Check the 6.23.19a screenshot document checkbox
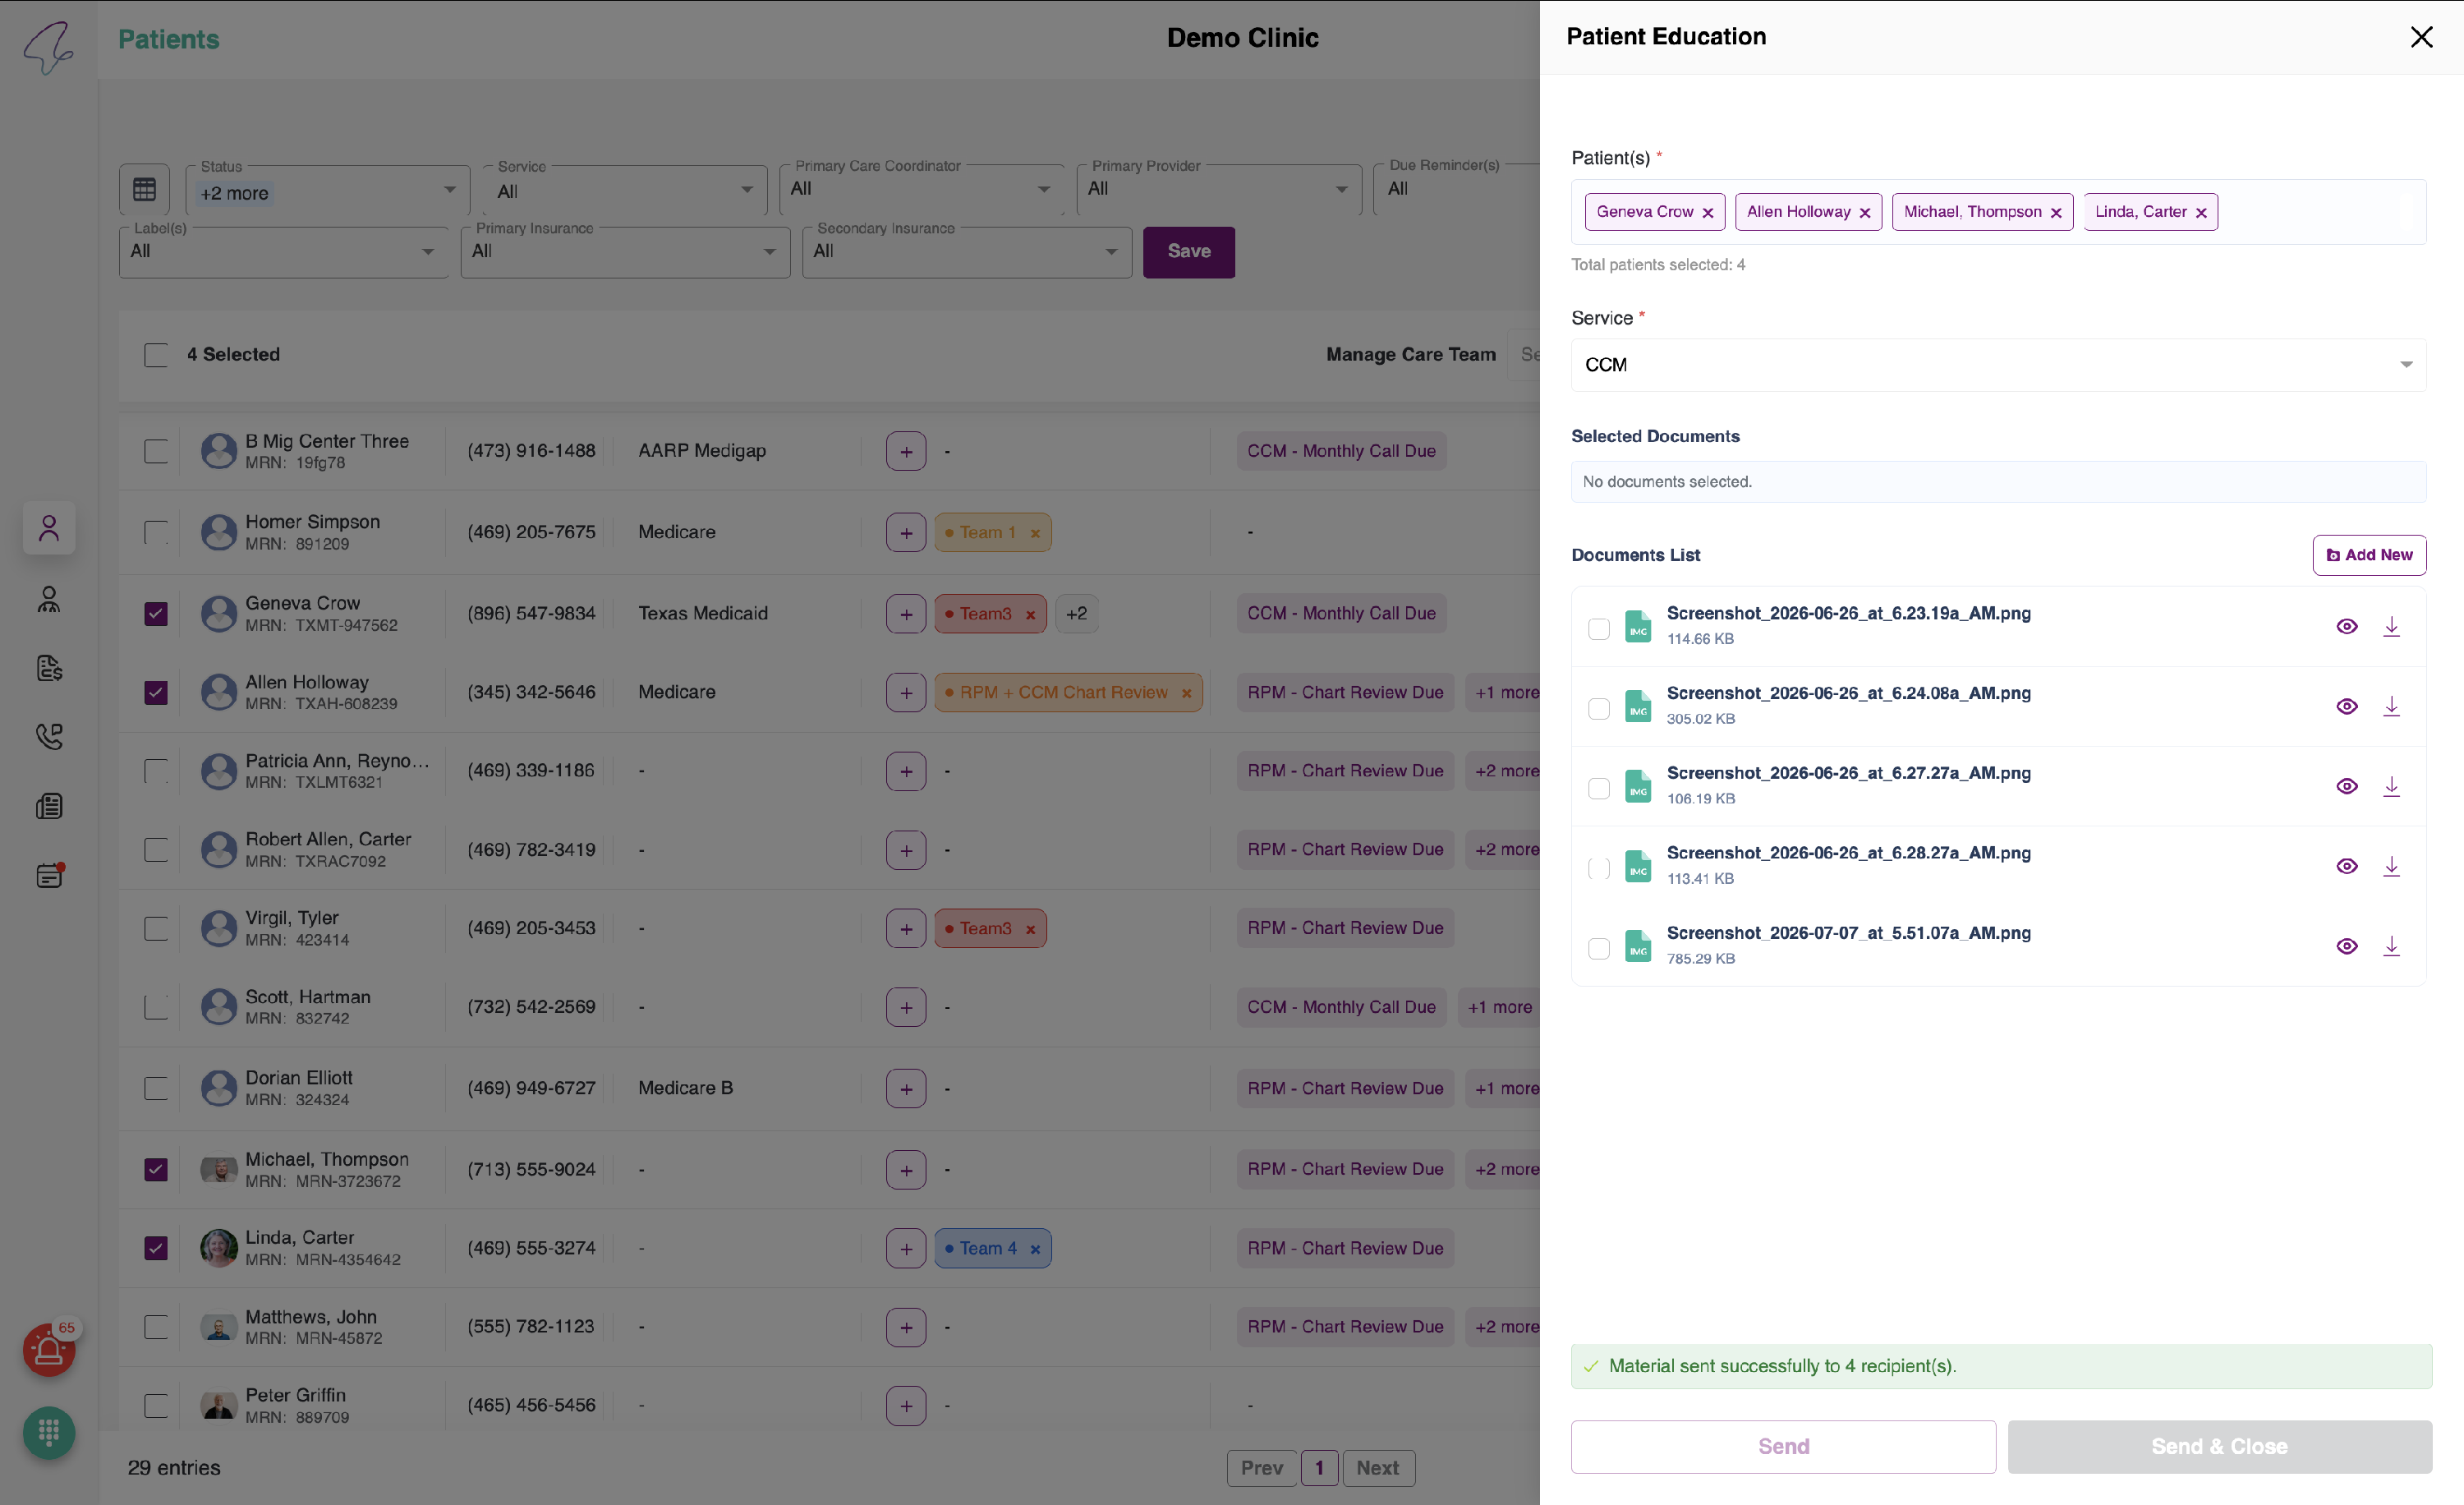 click(1598, 629)
